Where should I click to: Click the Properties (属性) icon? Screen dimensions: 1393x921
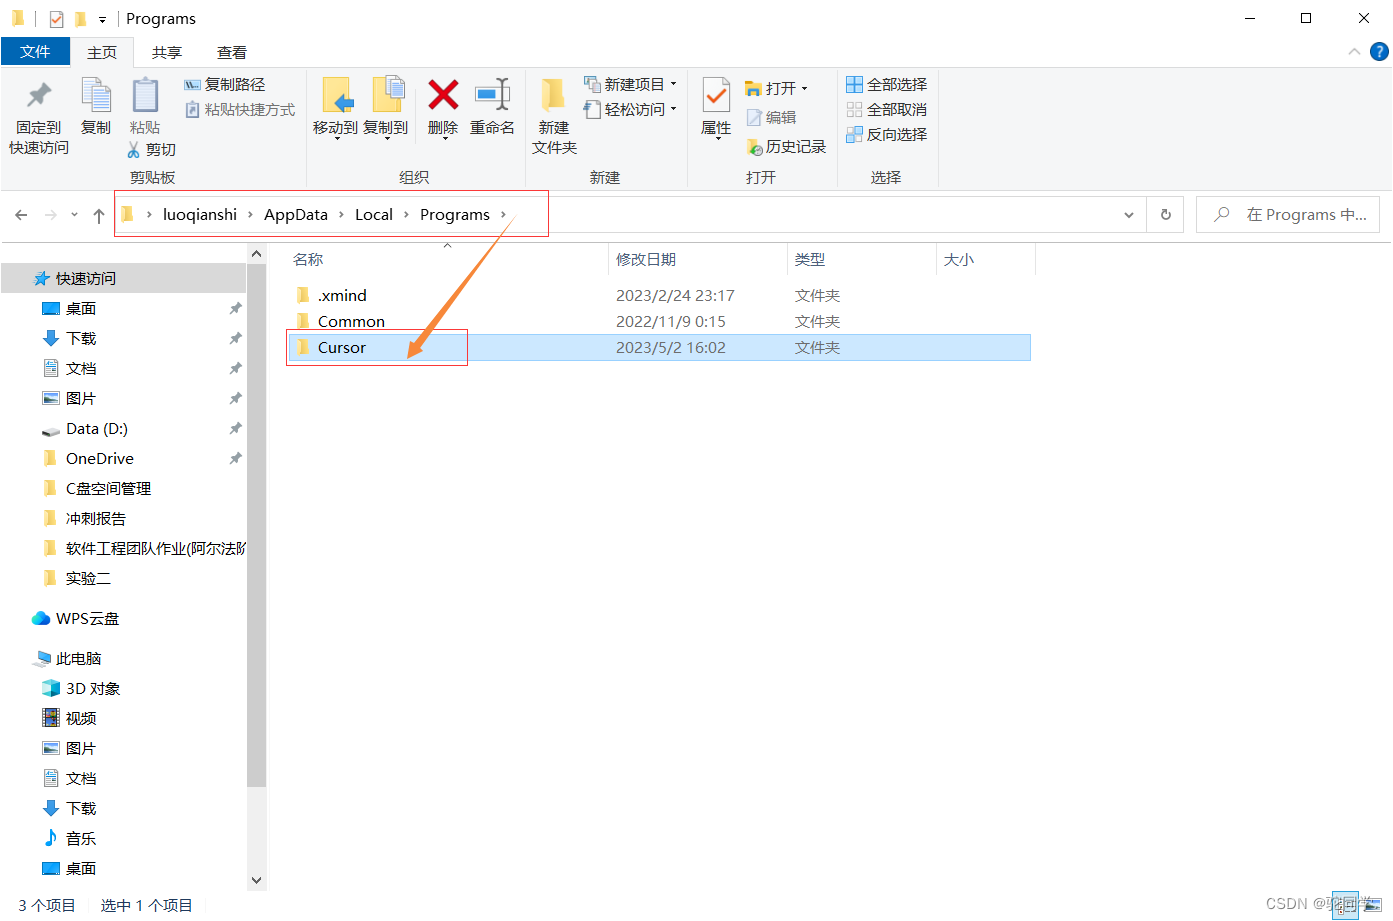pyautogui.click(x=716, y=96)
